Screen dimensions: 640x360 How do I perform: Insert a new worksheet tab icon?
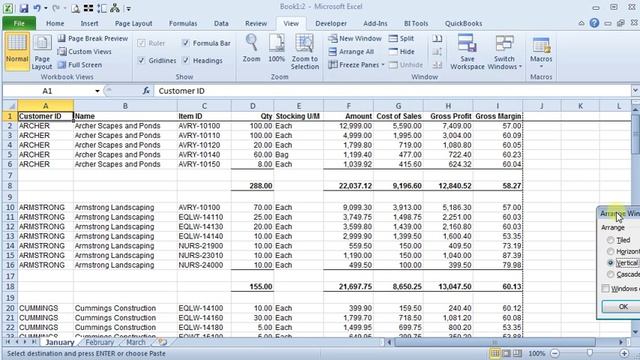[162, 342]
